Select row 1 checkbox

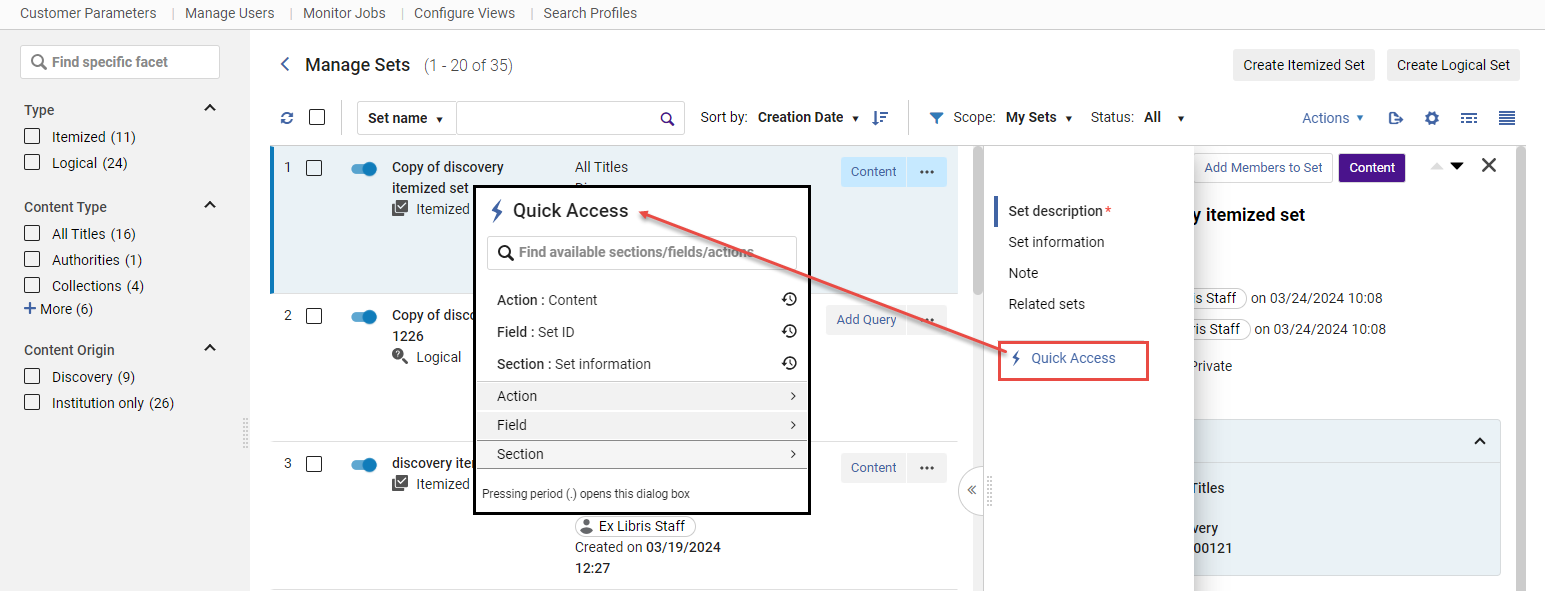point(314,168)
